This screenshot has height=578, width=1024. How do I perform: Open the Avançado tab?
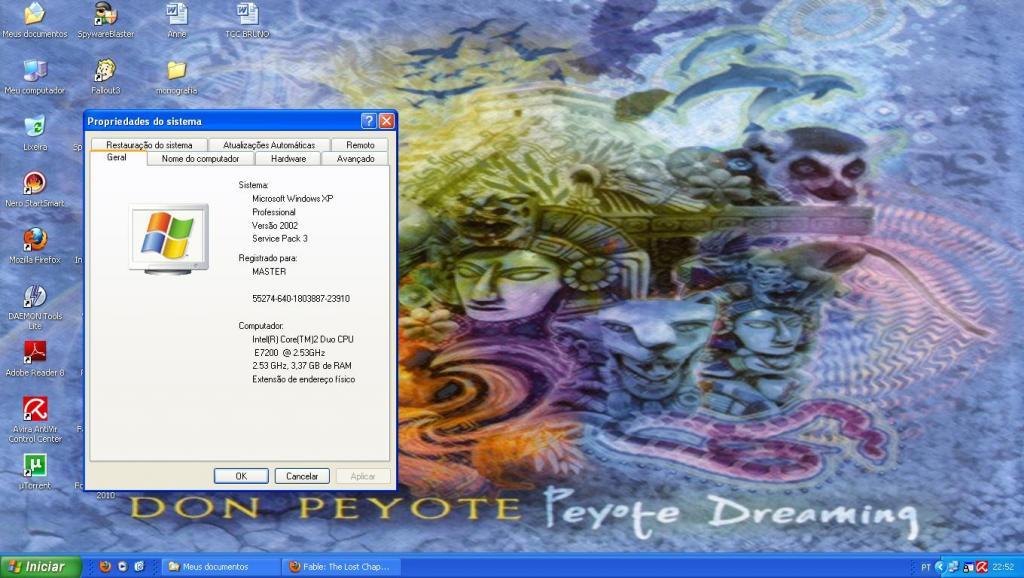355,159
